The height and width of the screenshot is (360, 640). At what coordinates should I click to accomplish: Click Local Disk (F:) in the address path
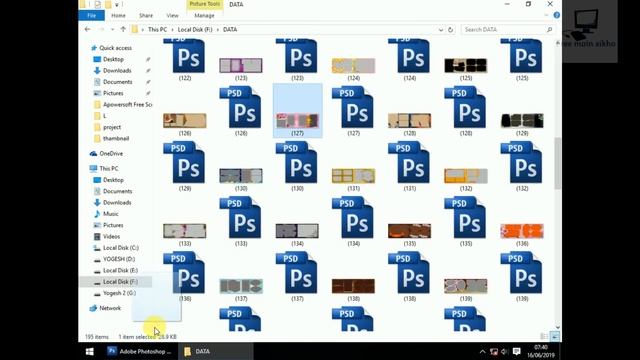tap(195, 29)
